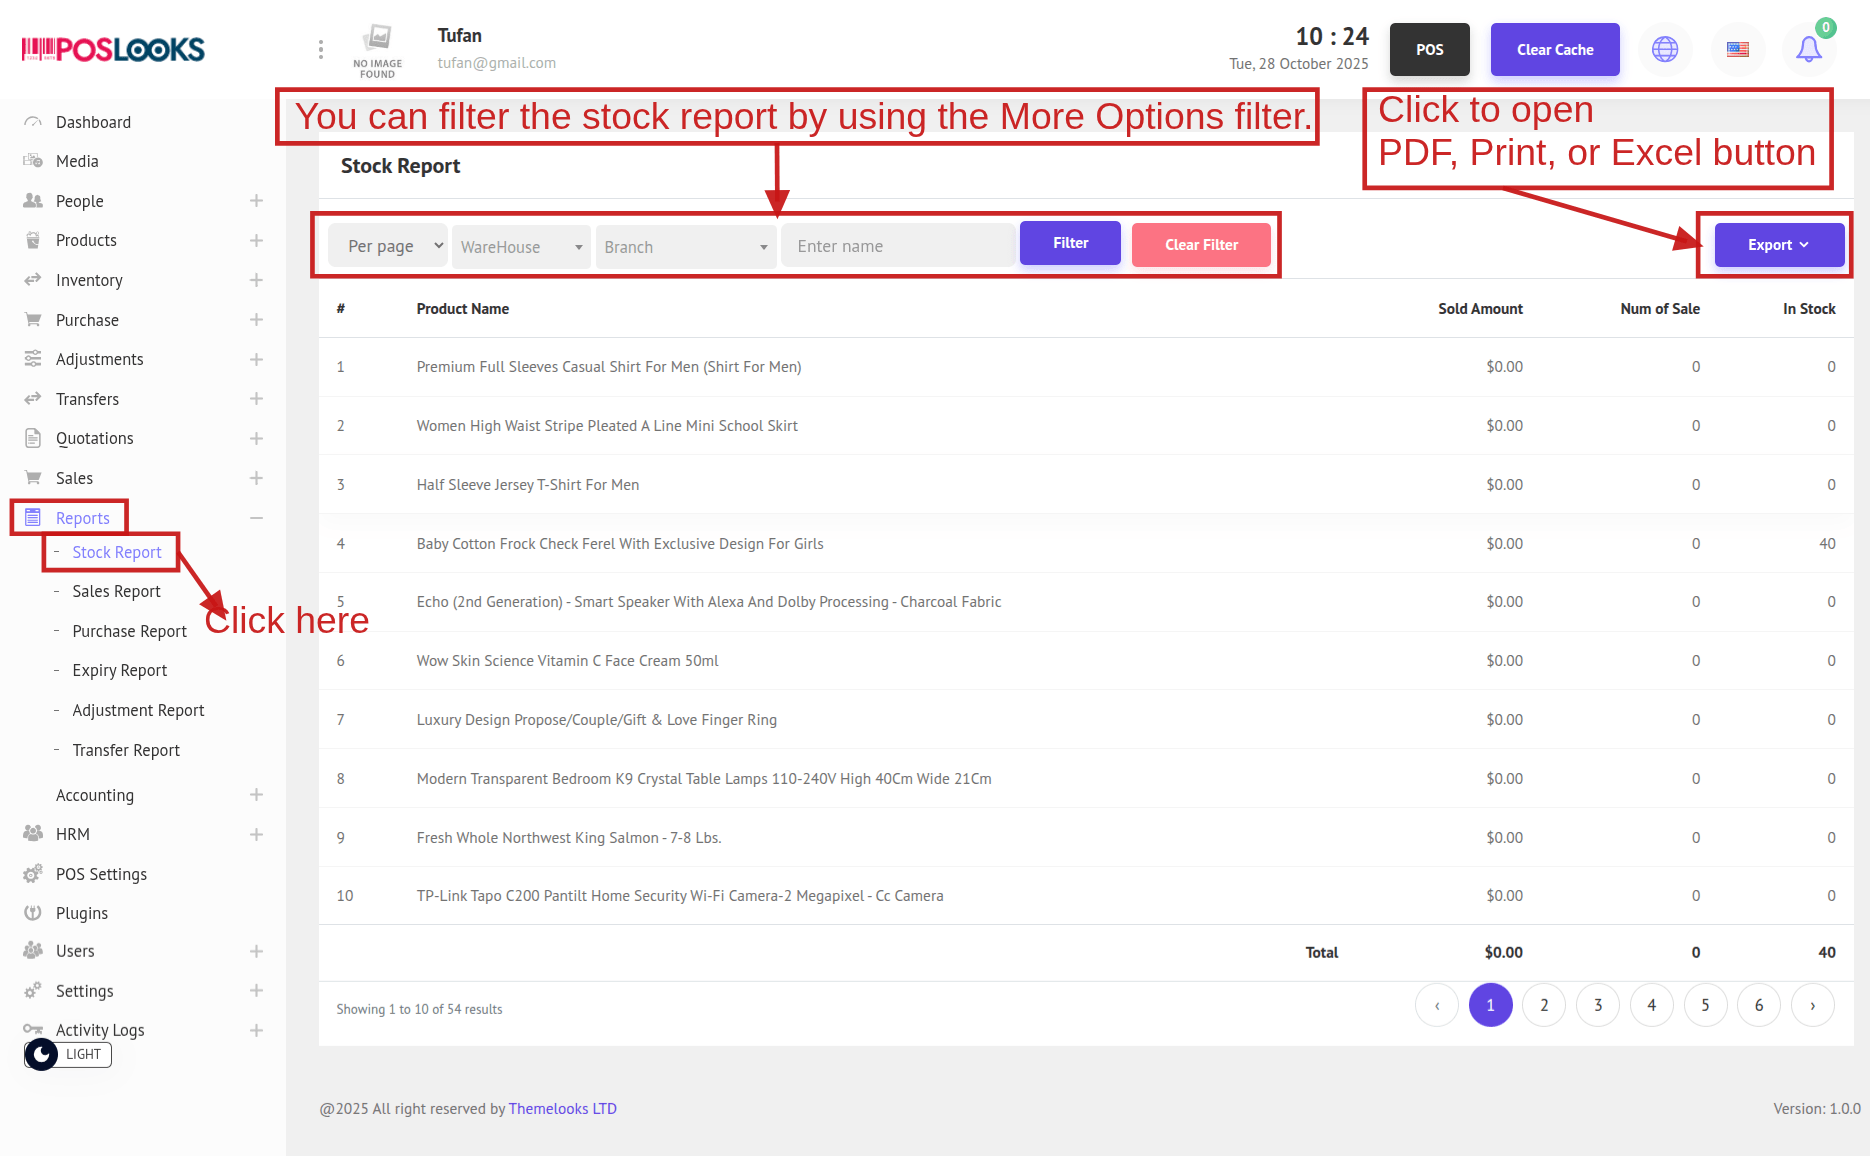Open the three-dot menu beside the logo
Image resolution: width=1870 pixels, height=1158 pixels.
click(x=320, y=49)
